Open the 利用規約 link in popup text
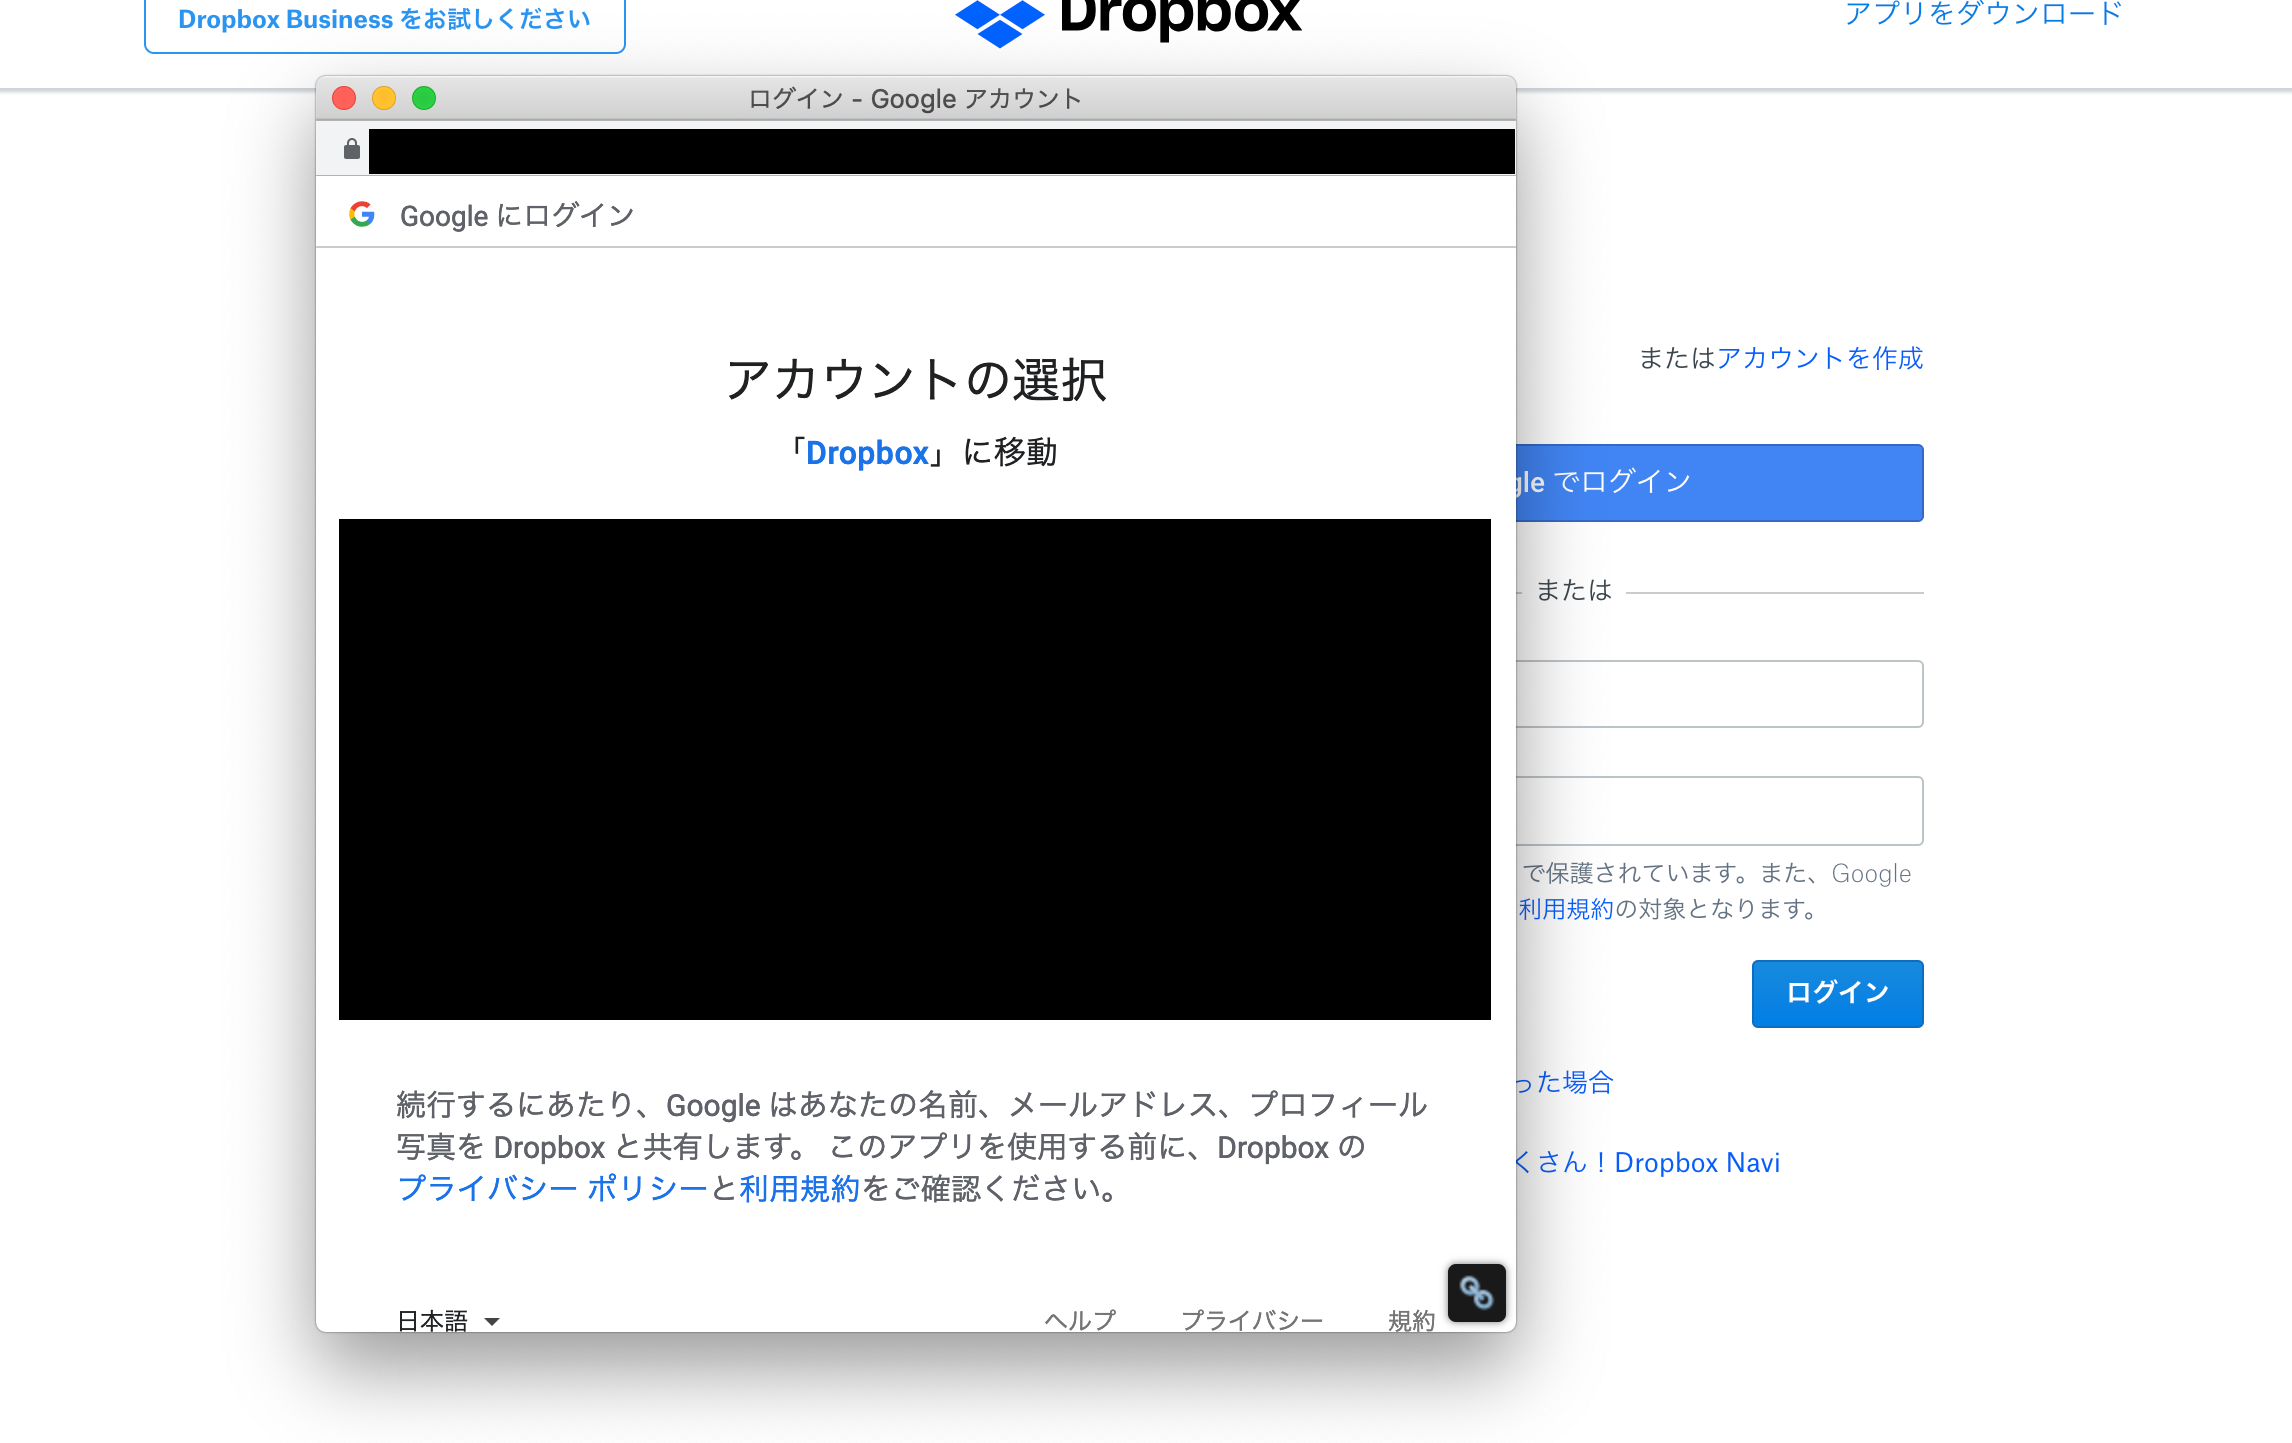 pos(799,1189)
